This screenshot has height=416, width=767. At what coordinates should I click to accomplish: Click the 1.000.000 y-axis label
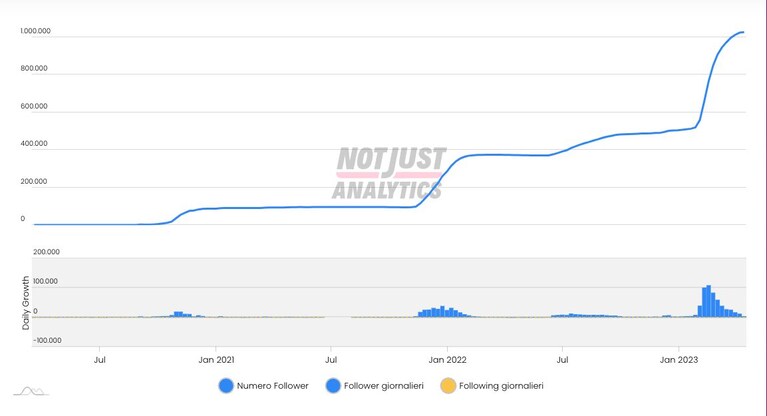click(x=35, y=31)
